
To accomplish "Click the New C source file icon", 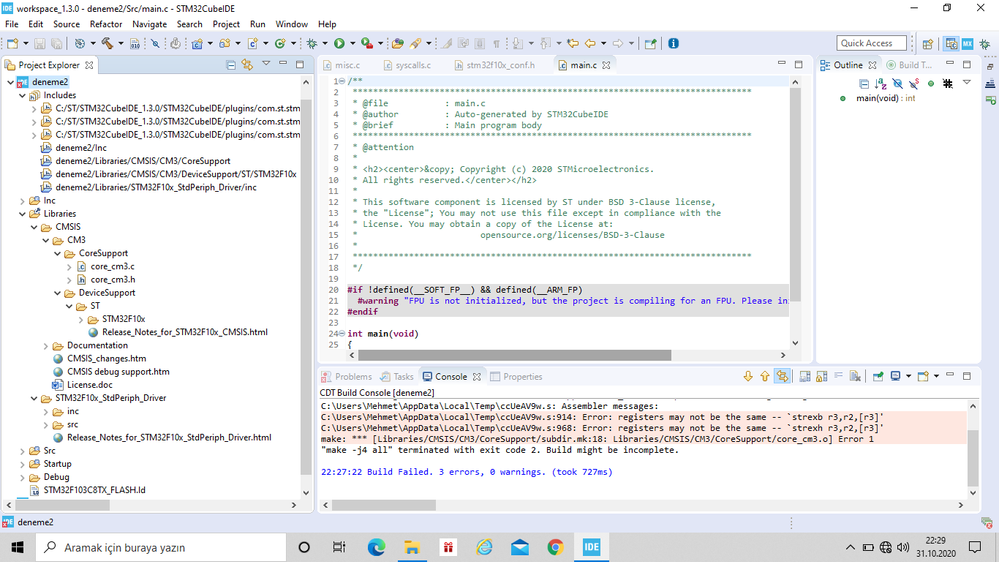I will point(253,43).
